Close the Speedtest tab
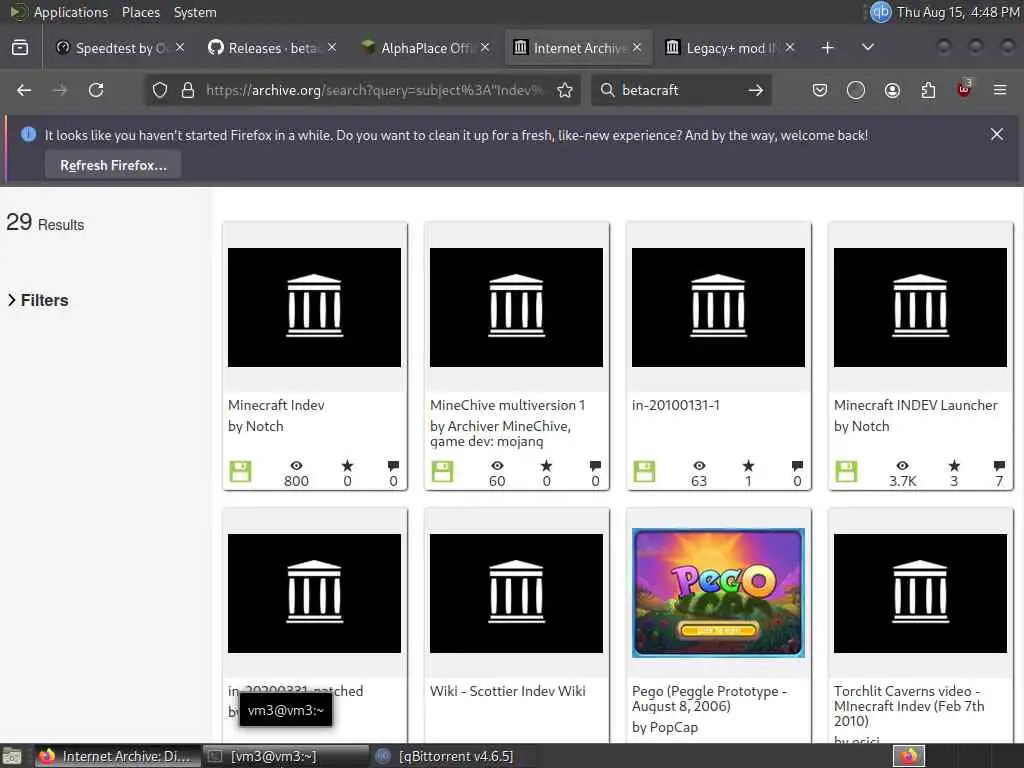This screenshot has height=768, width=1024. 180,48
